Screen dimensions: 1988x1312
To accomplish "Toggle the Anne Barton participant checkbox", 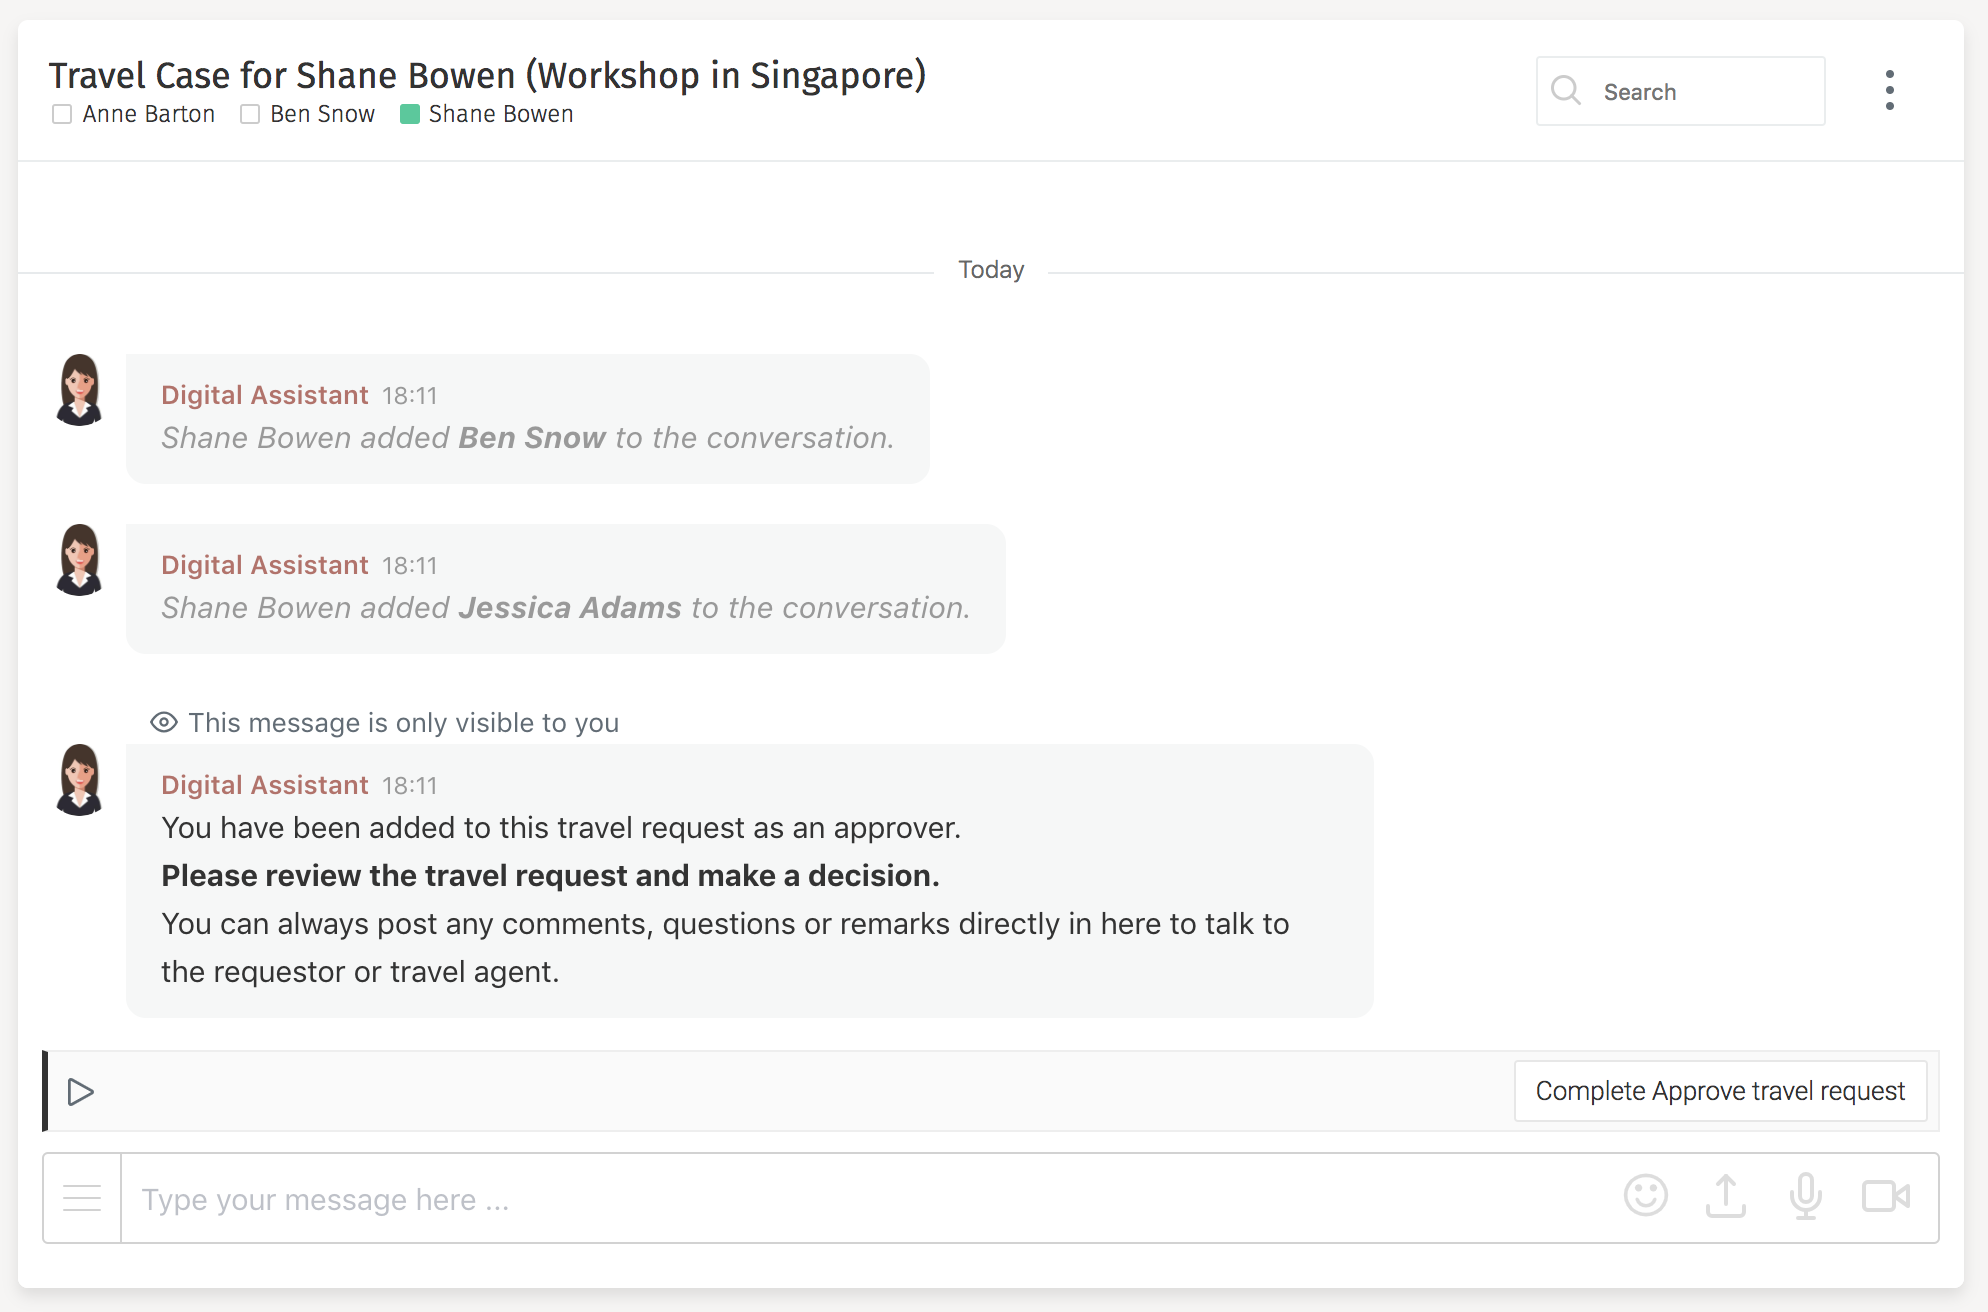I will coord(62,114).
